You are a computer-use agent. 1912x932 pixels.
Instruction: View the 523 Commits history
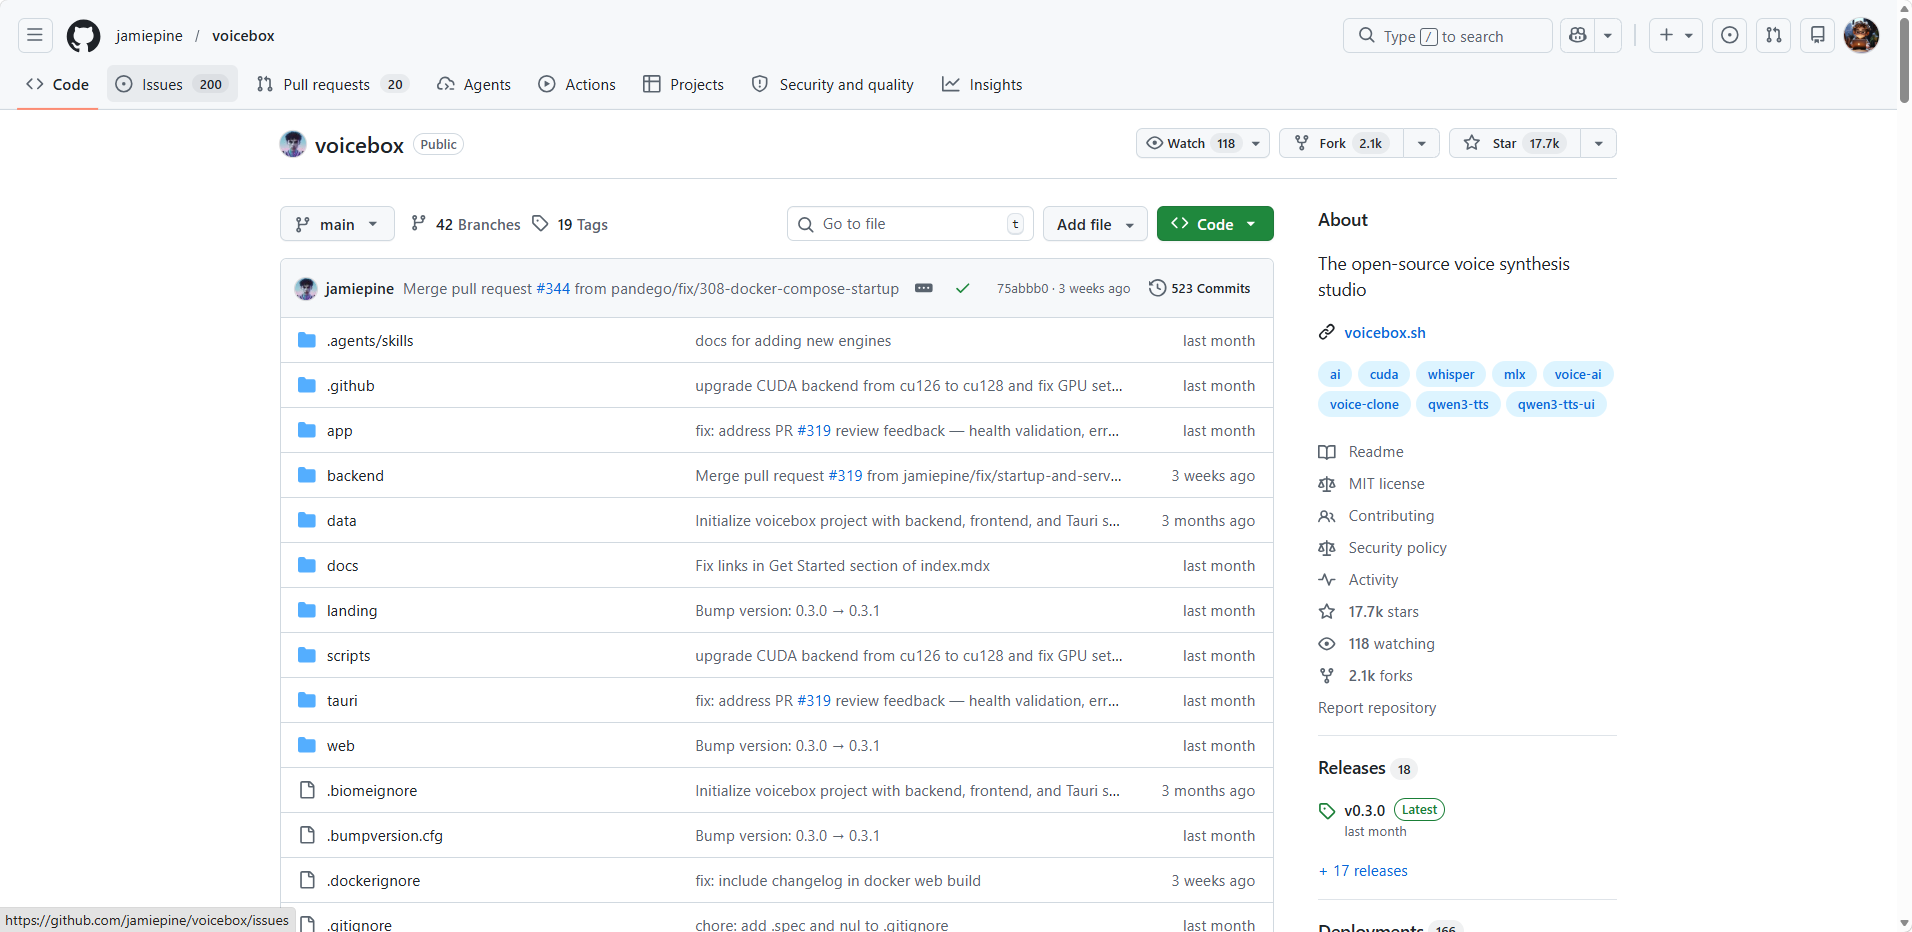pos(1199,288)
